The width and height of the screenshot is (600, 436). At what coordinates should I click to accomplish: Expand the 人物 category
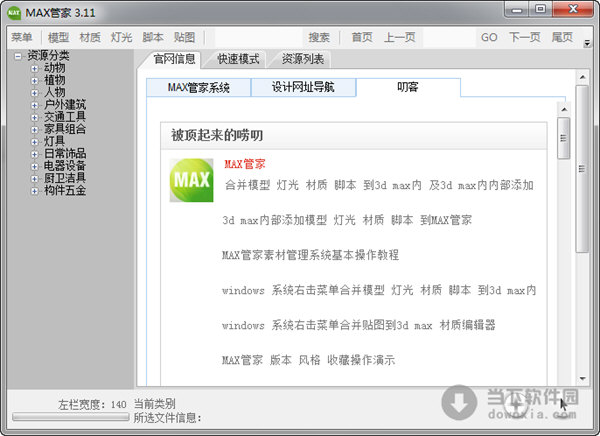(34, 93)
